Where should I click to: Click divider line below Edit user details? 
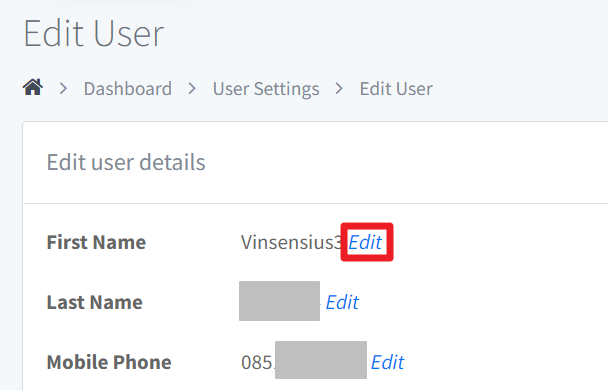point(316,203)
